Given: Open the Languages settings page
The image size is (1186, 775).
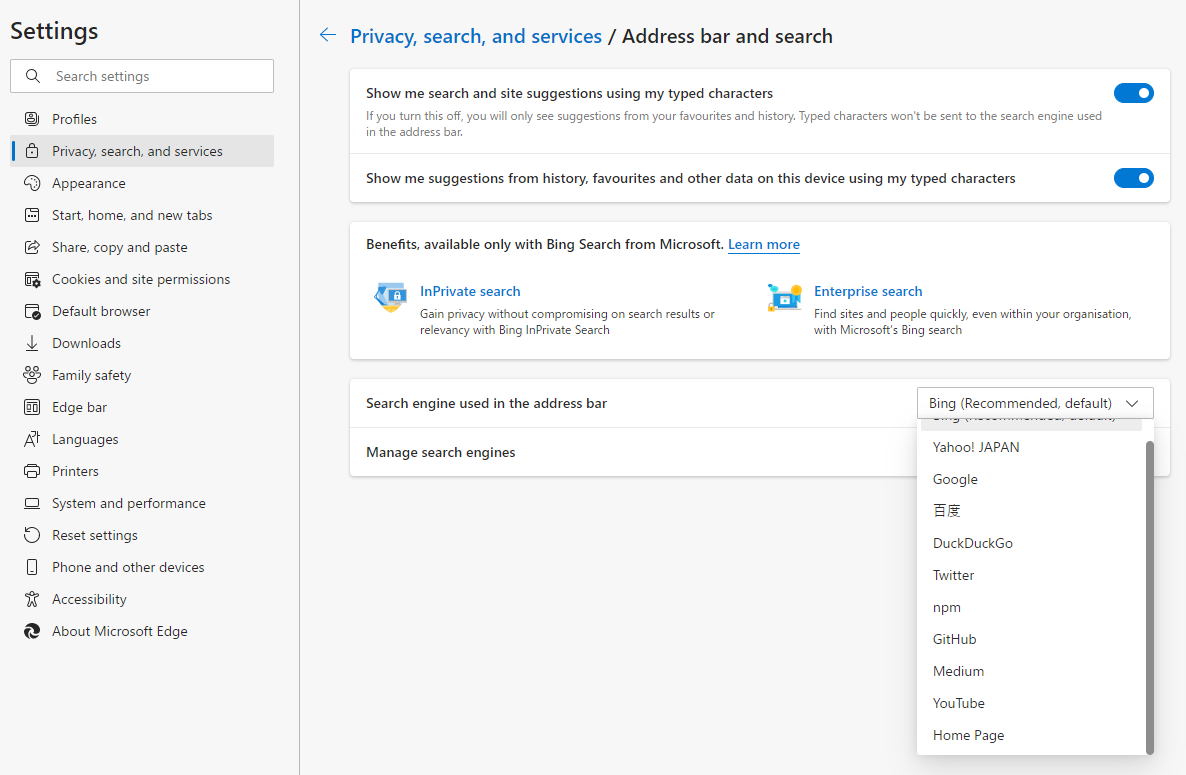Looking at the screenshot, I should coord(142,439).
